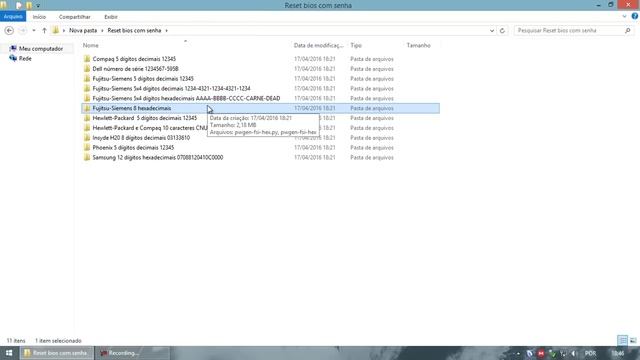The image size is (640, 360).
Task: Expand the arrow after Nova pasta breadcrumb
Action: pos(102,31)
